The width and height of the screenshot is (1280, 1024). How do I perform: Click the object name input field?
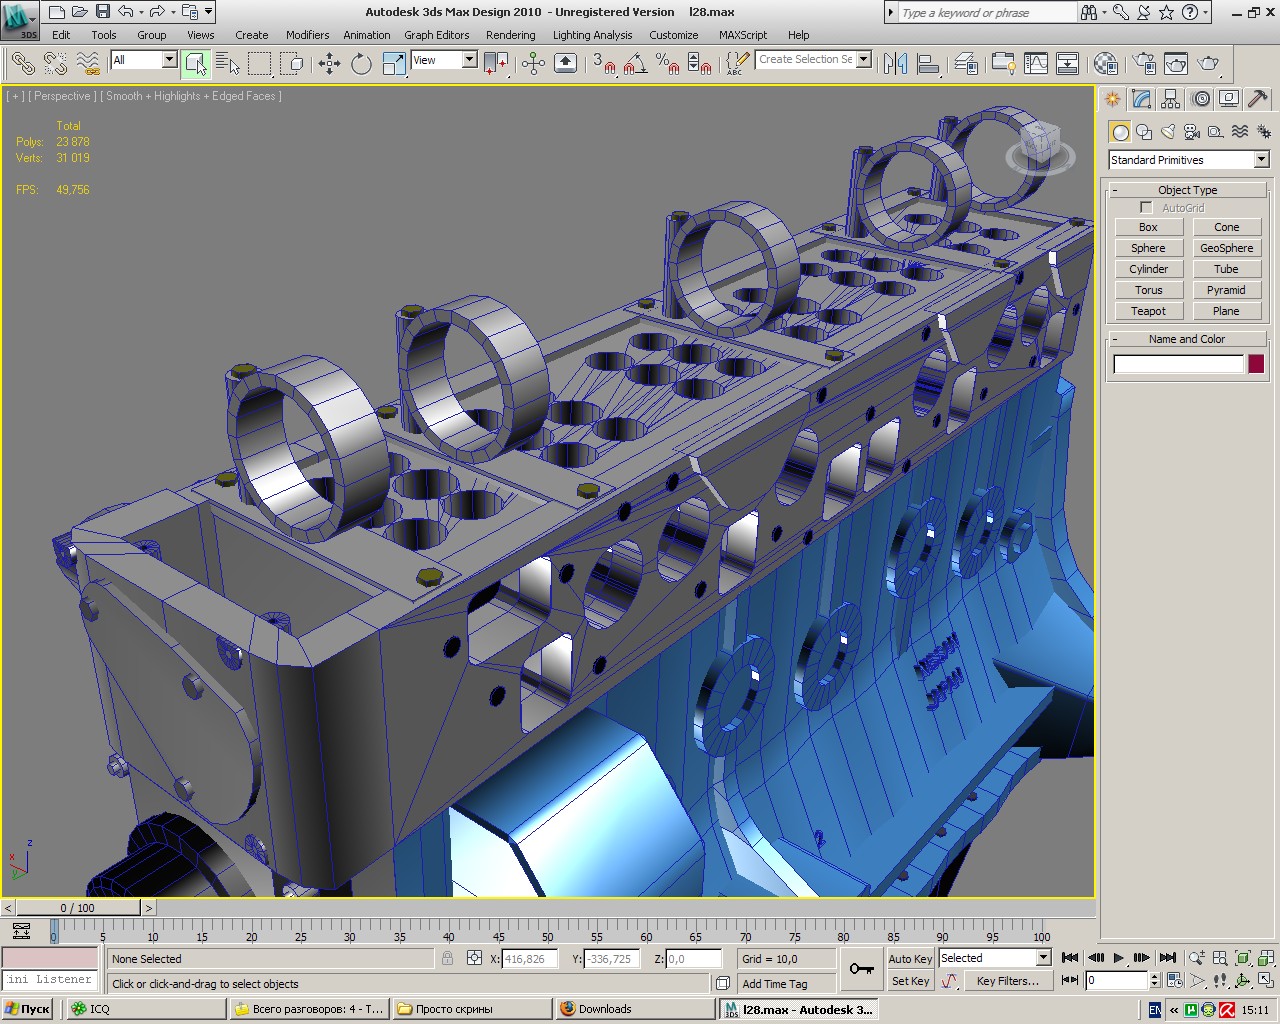coord(1178,364)
